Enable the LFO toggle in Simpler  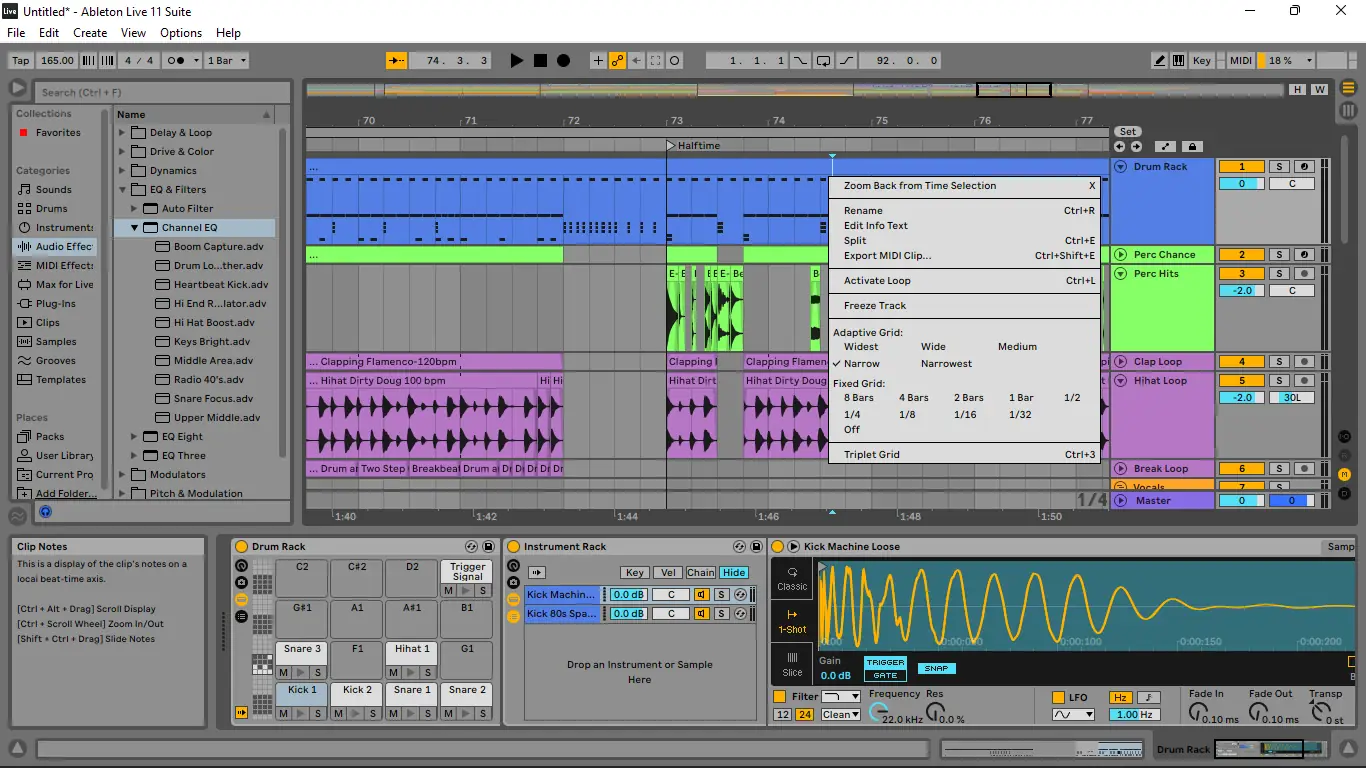tap(1058, 697)
